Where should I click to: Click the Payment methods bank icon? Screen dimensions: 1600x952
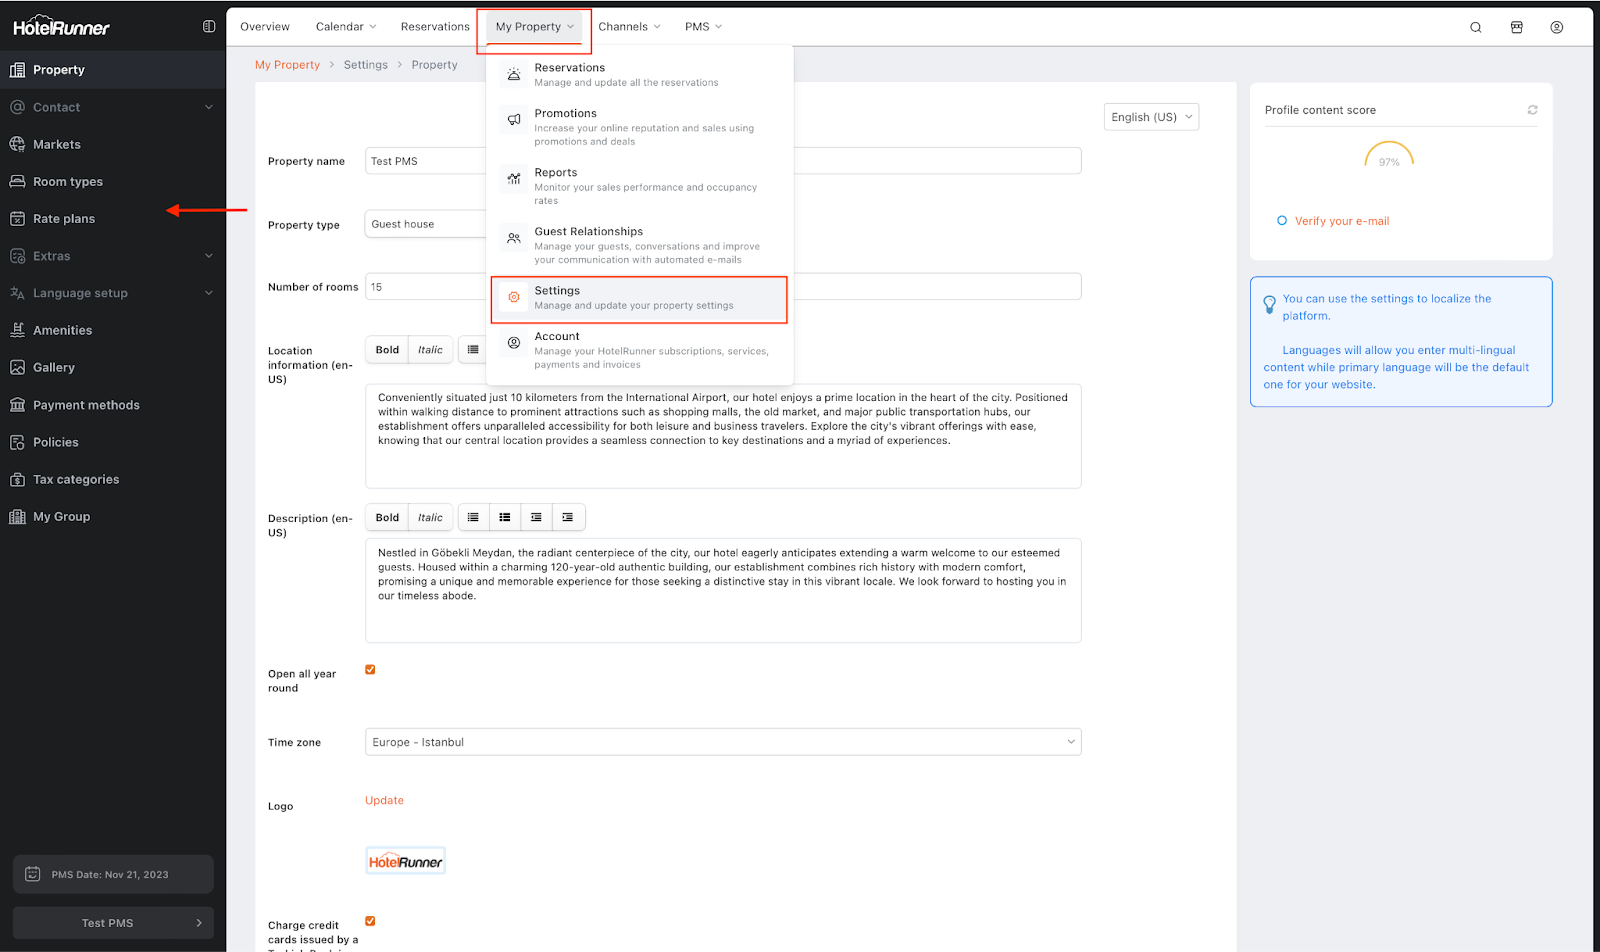[x=17, y=405]
